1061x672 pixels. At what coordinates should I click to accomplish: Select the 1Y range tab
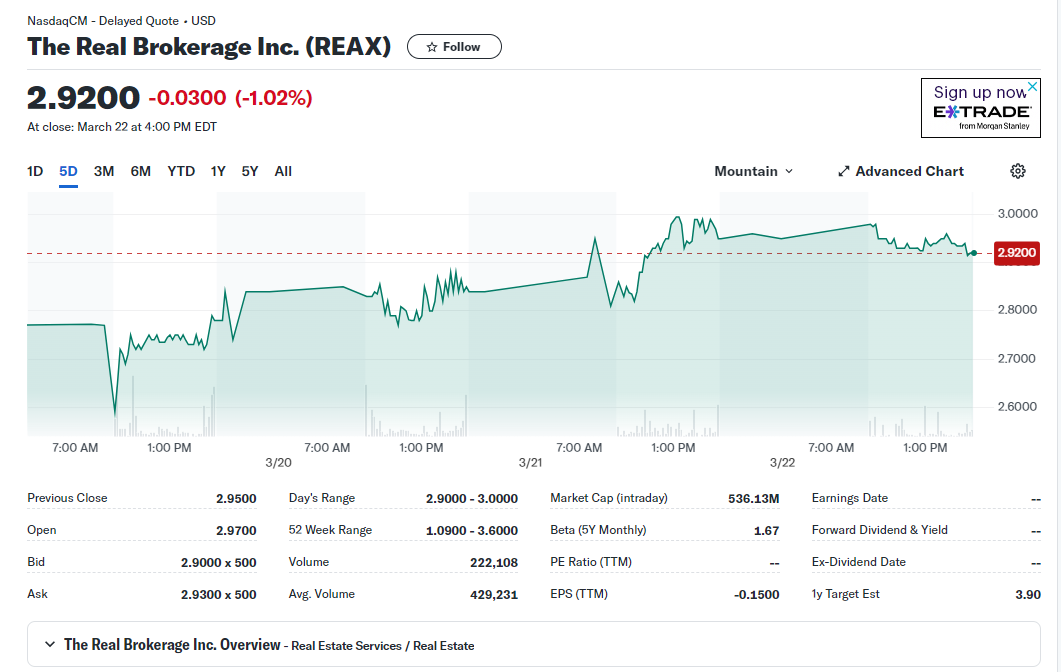pos(218,171)
